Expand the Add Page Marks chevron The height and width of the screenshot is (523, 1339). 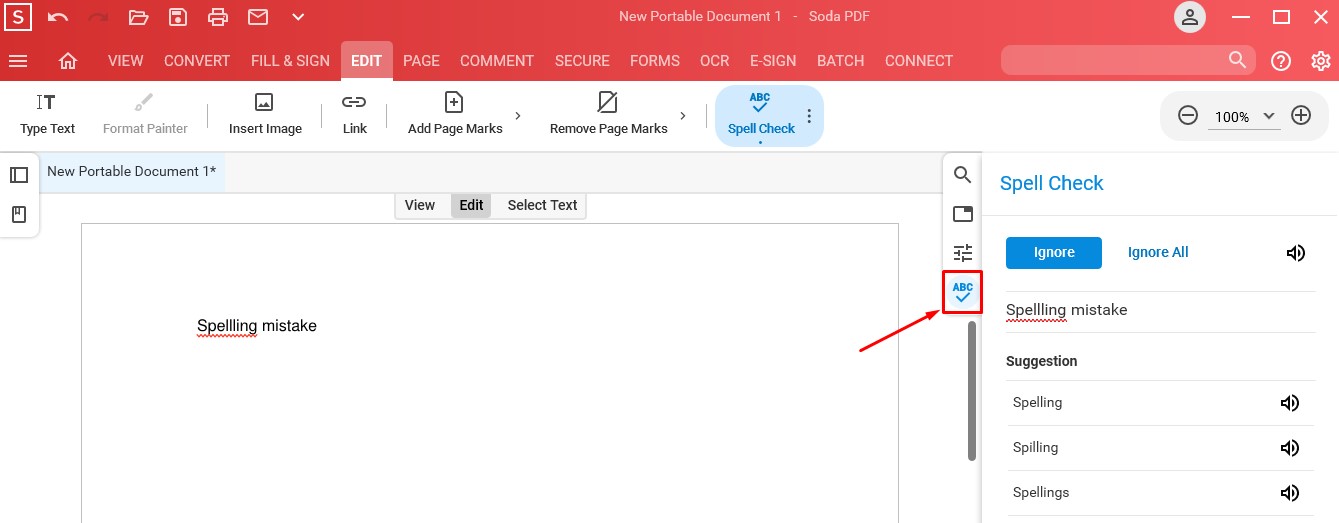coord(517,116)
